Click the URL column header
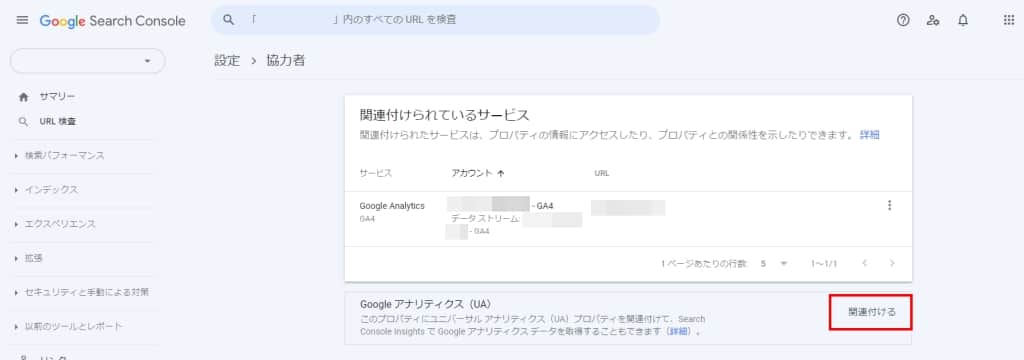The width and height of the screenshot is (1024, 360). point(601,174)
